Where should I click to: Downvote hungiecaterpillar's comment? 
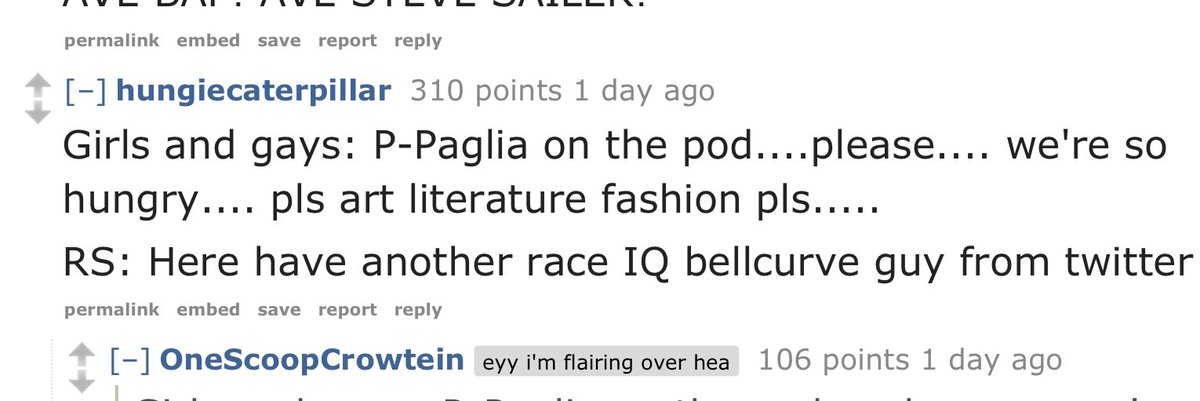tap(35, 112)
